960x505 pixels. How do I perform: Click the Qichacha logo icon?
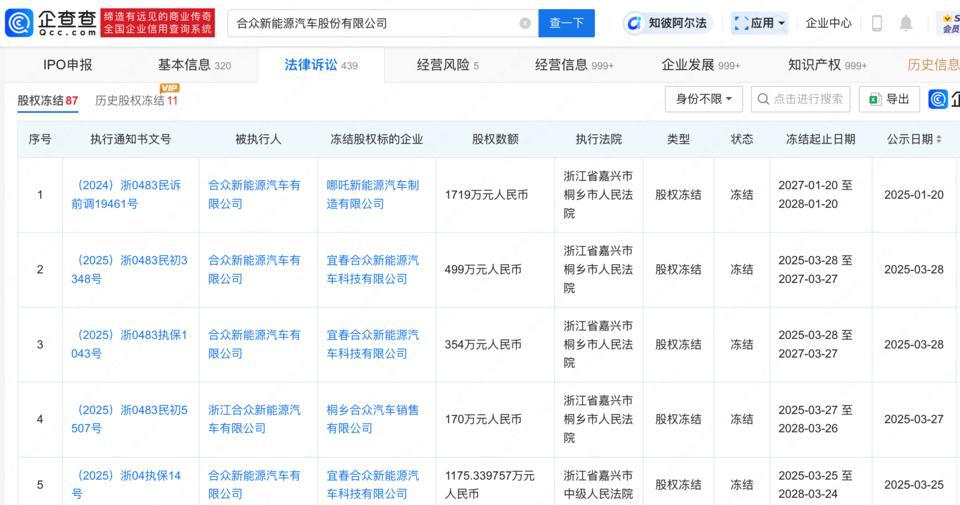tap(19, 23)
